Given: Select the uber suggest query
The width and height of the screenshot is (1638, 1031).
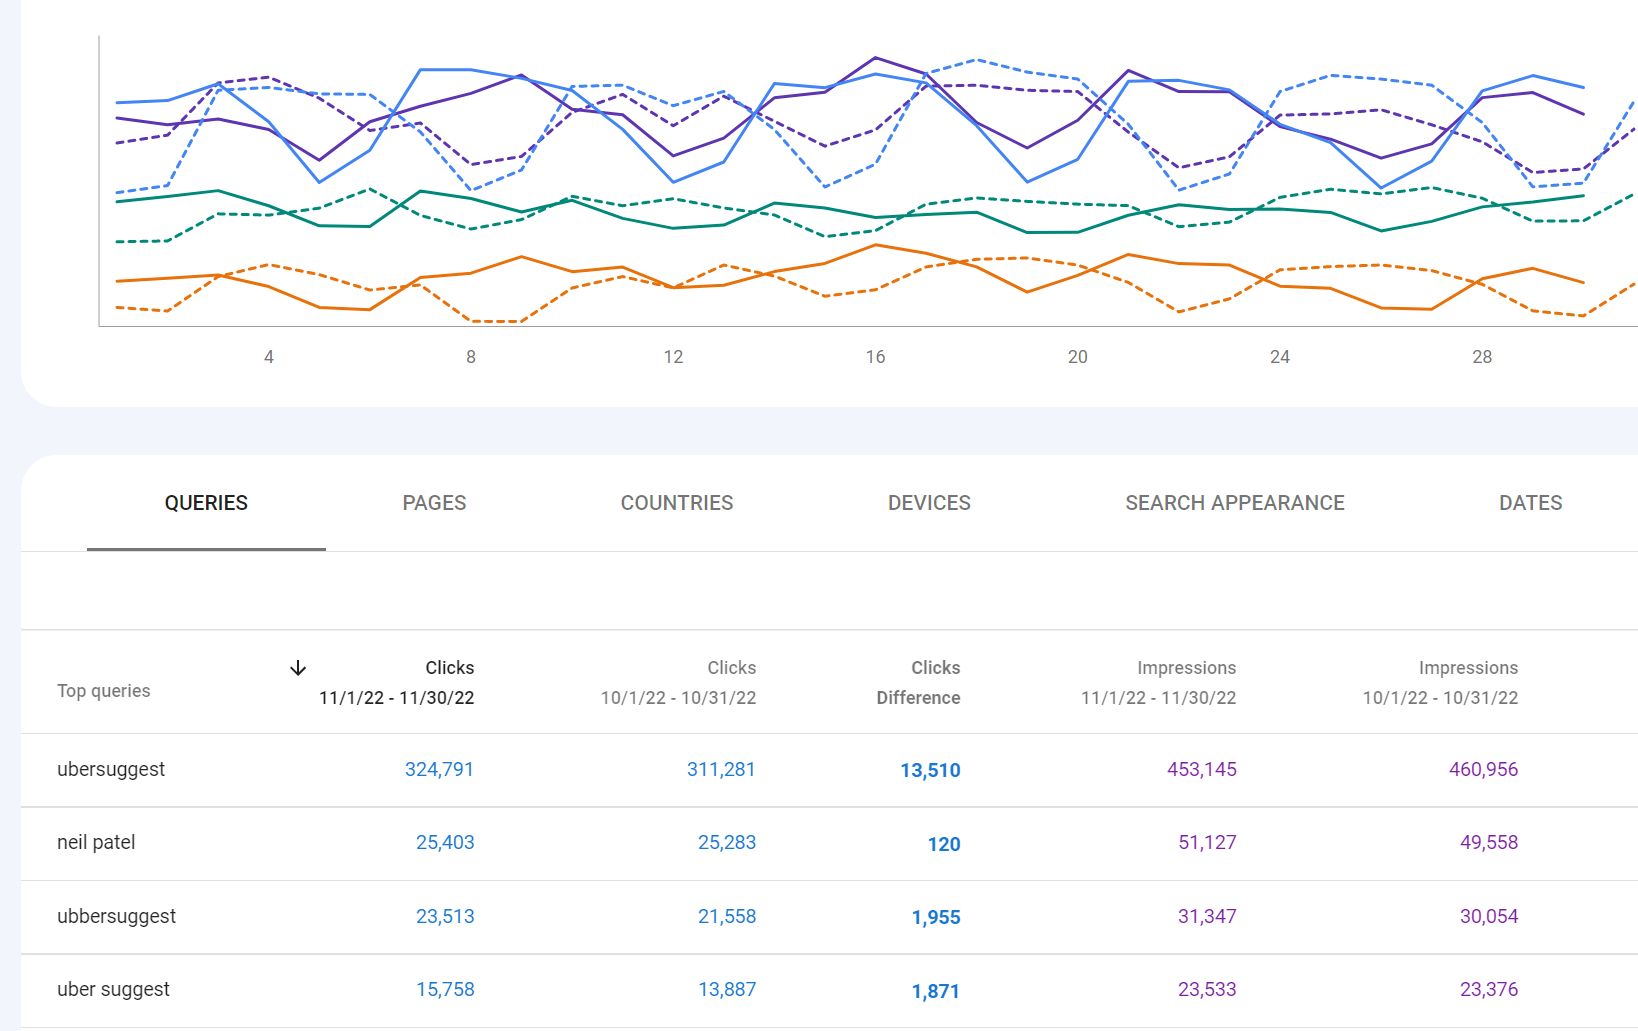Looking at the screenshot, I should tap(112, 988).
